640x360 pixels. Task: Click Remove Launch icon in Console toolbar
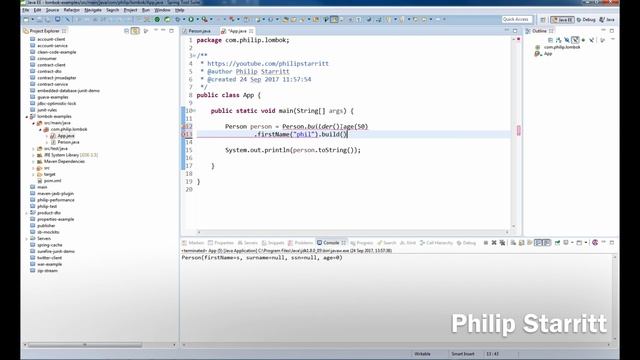click(x=494, y=243)
